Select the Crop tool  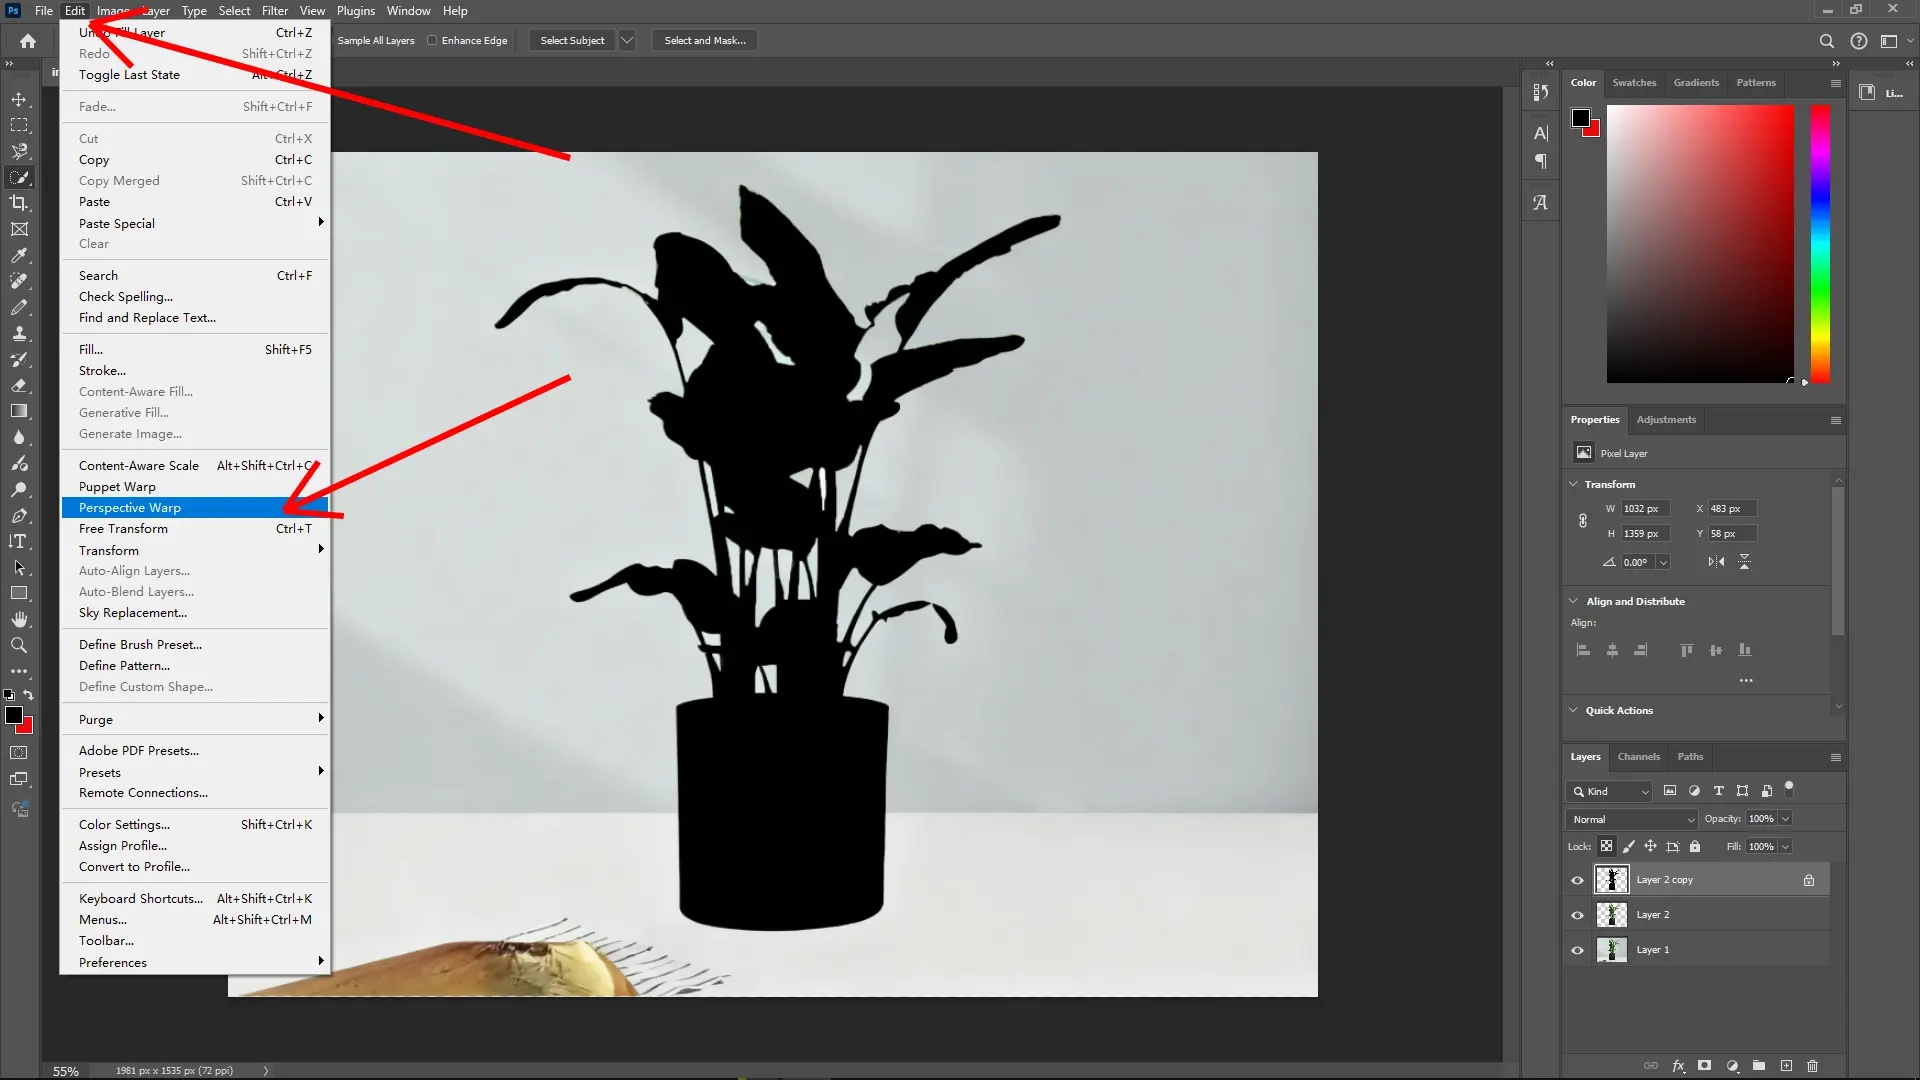tap(19, 202)
